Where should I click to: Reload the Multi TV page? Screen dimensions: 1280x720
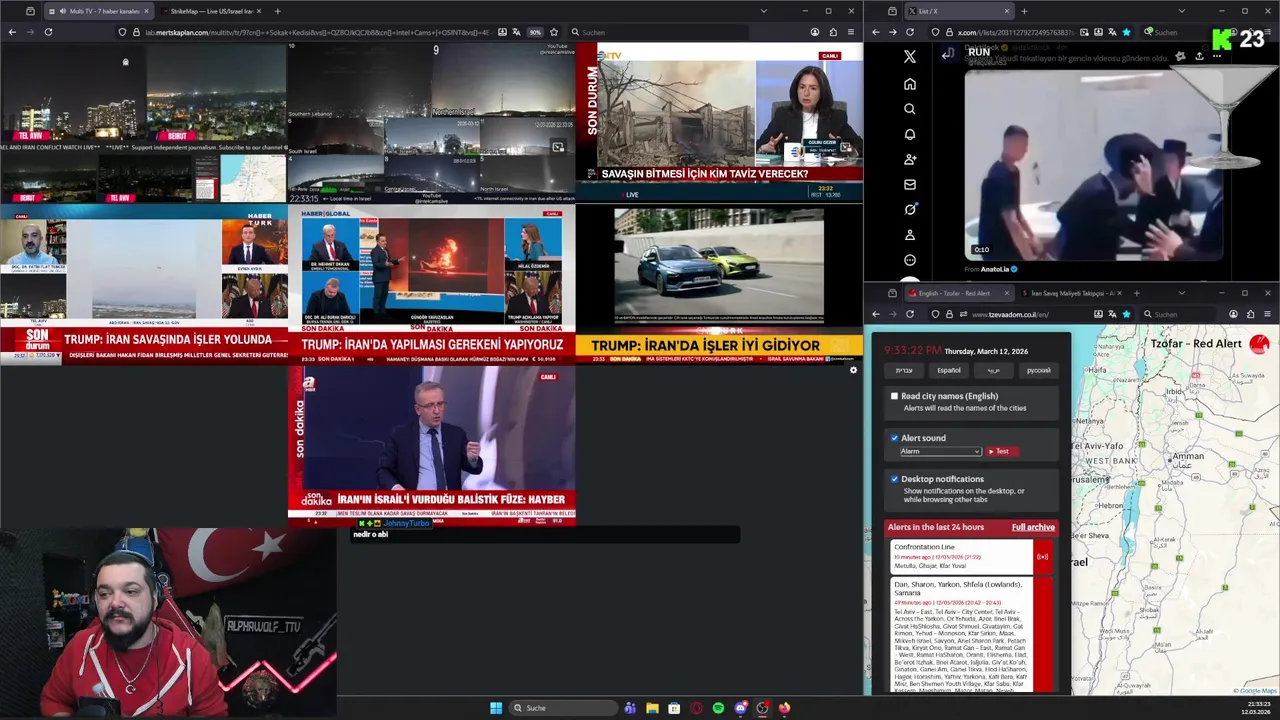point(48,32)
